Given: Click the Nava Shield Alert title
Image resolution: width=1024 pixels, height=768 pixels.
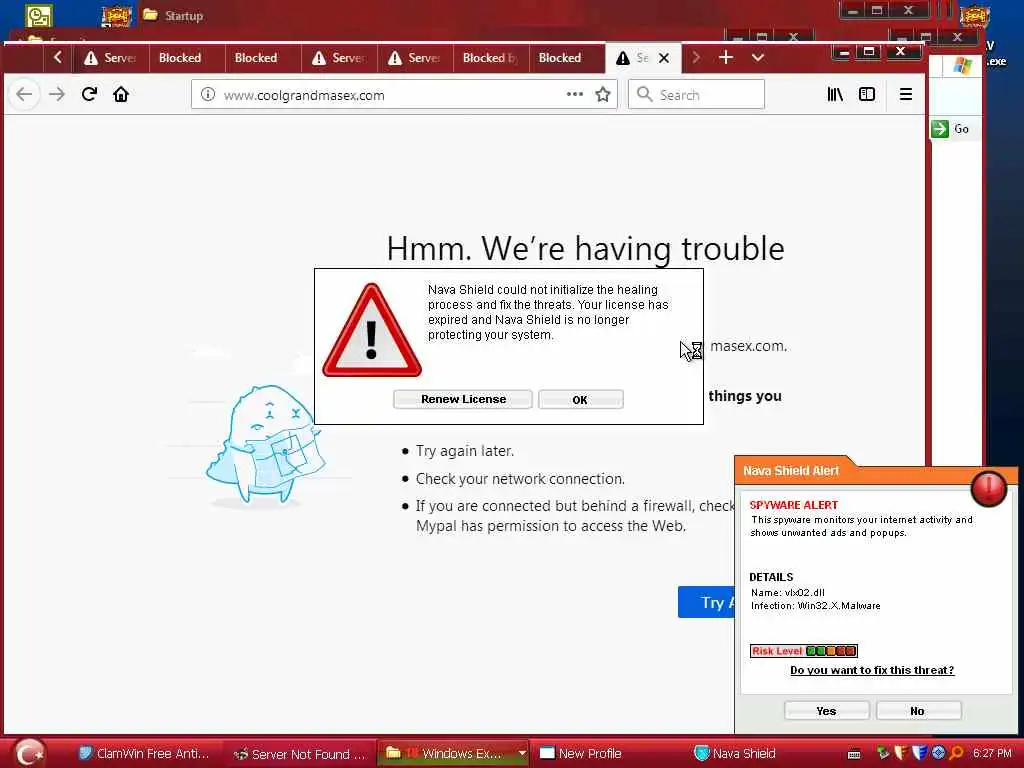Looking at the screenshot, I should [791, 471].
